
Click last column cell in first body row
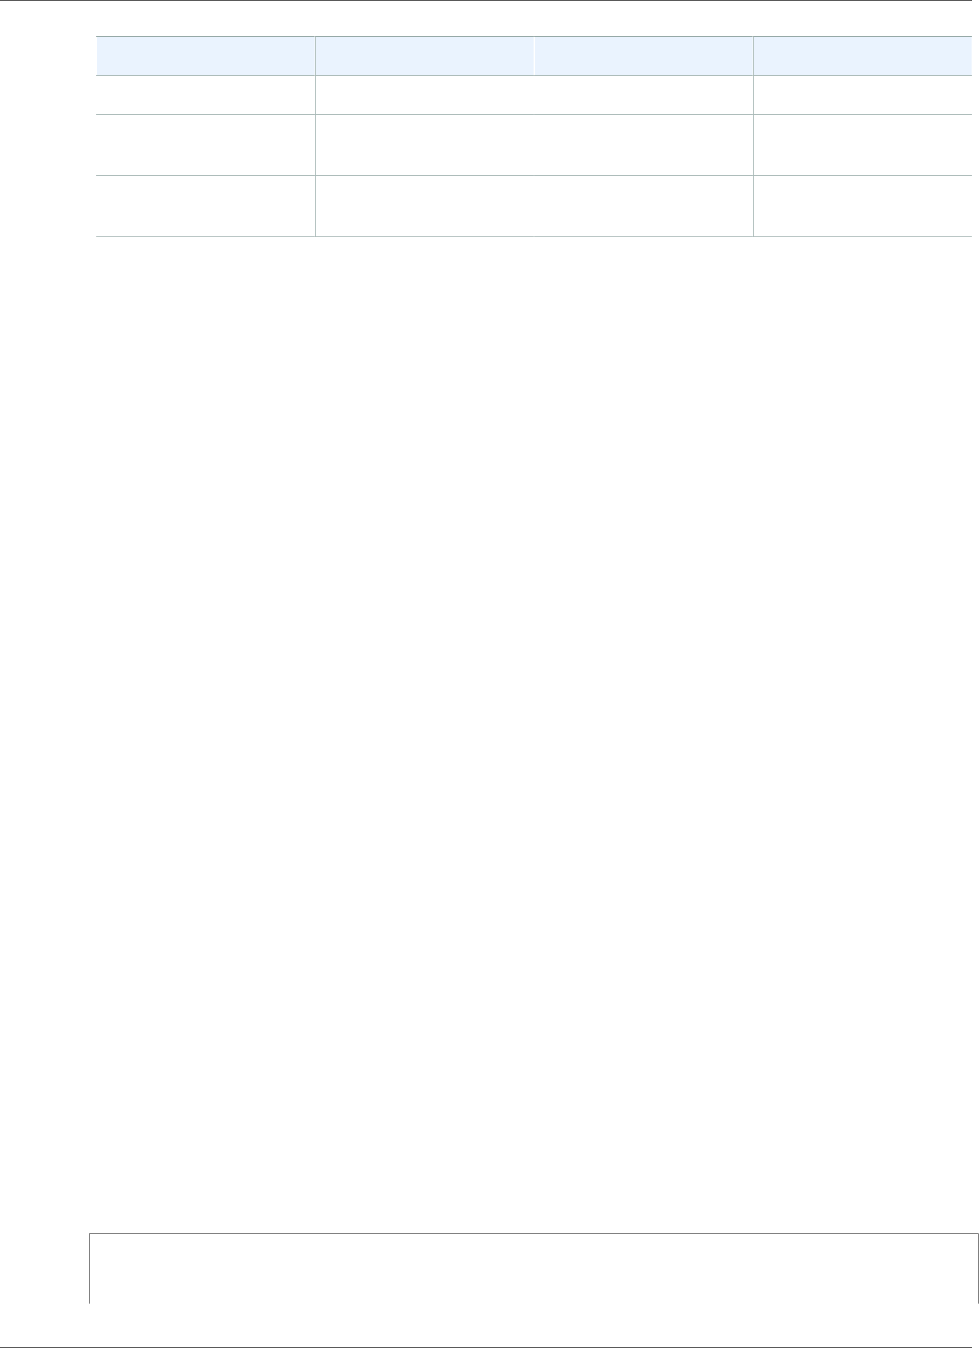point(862,95)
